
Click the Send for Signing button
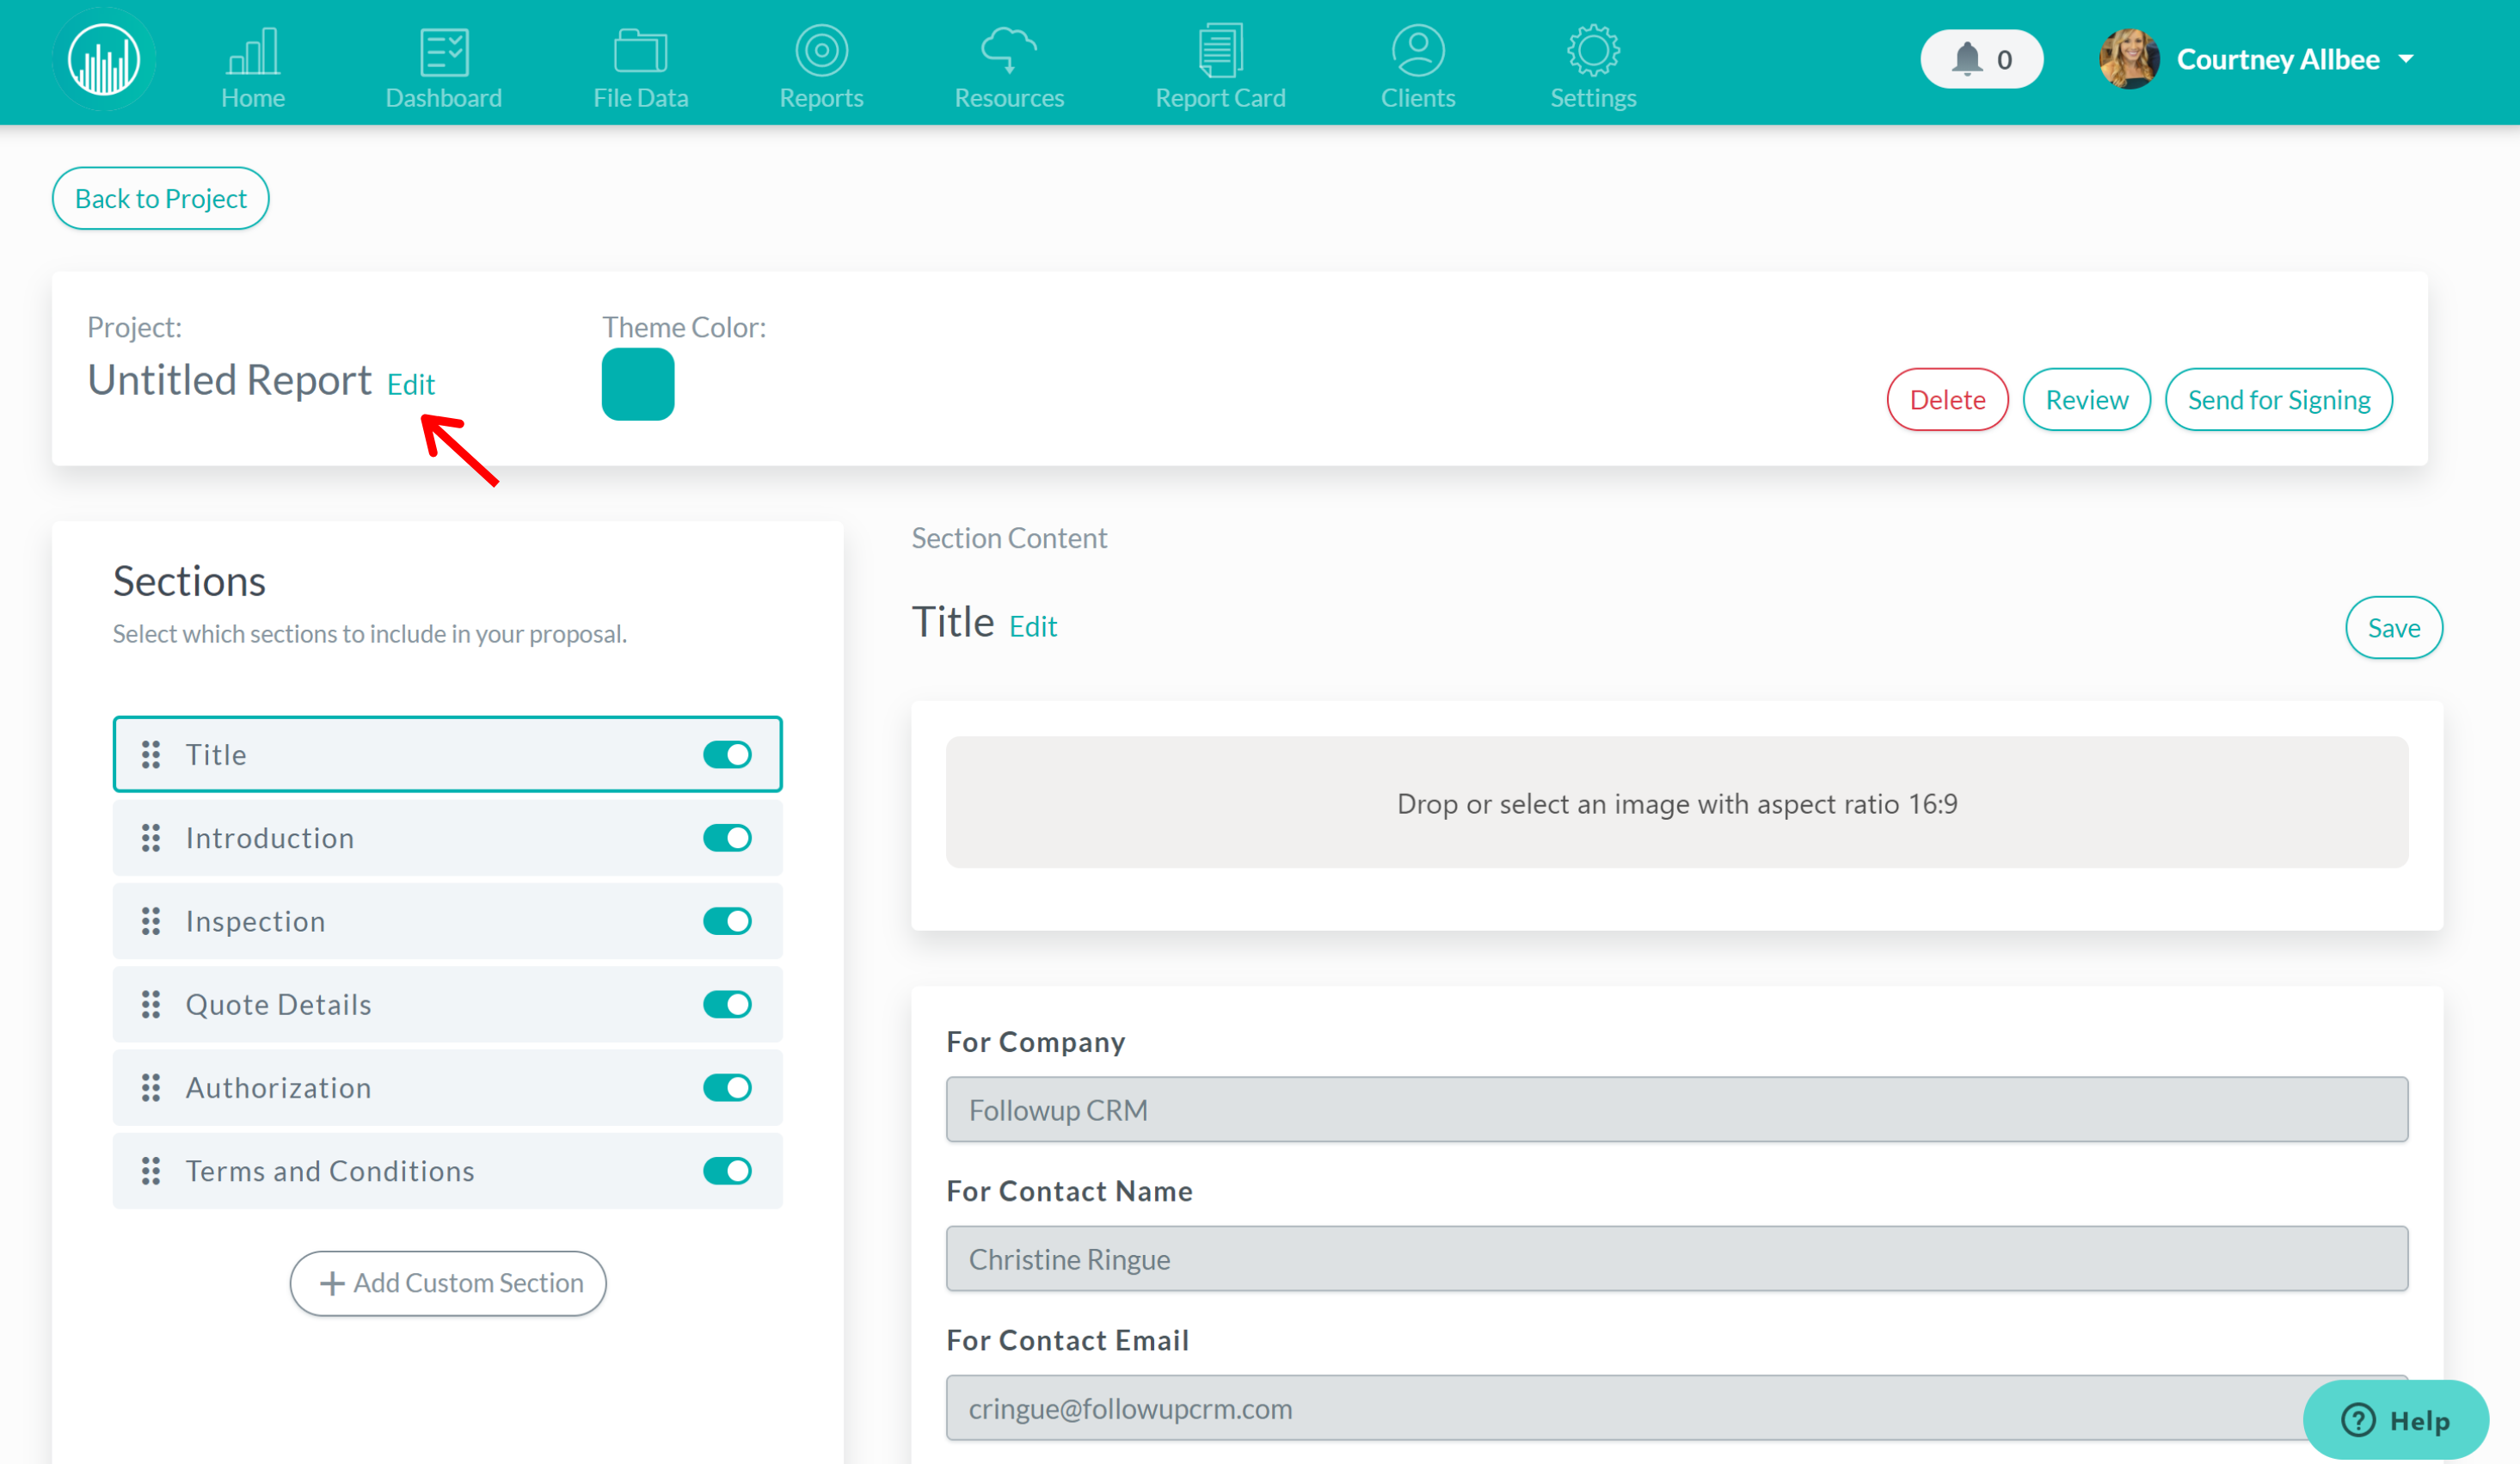(x=2277, y=399)
